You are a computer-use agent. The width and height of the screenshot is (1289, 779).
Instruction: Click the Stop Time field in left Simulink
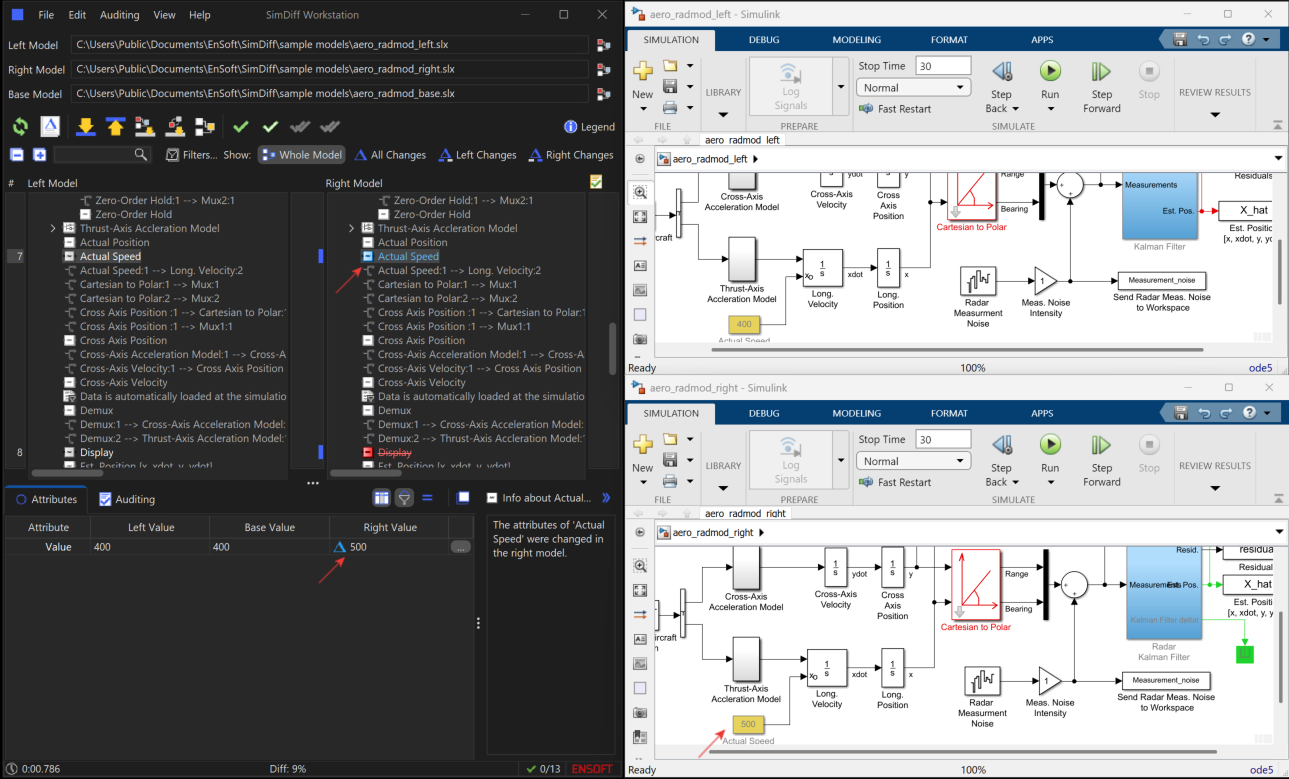(x=942, y=66)
